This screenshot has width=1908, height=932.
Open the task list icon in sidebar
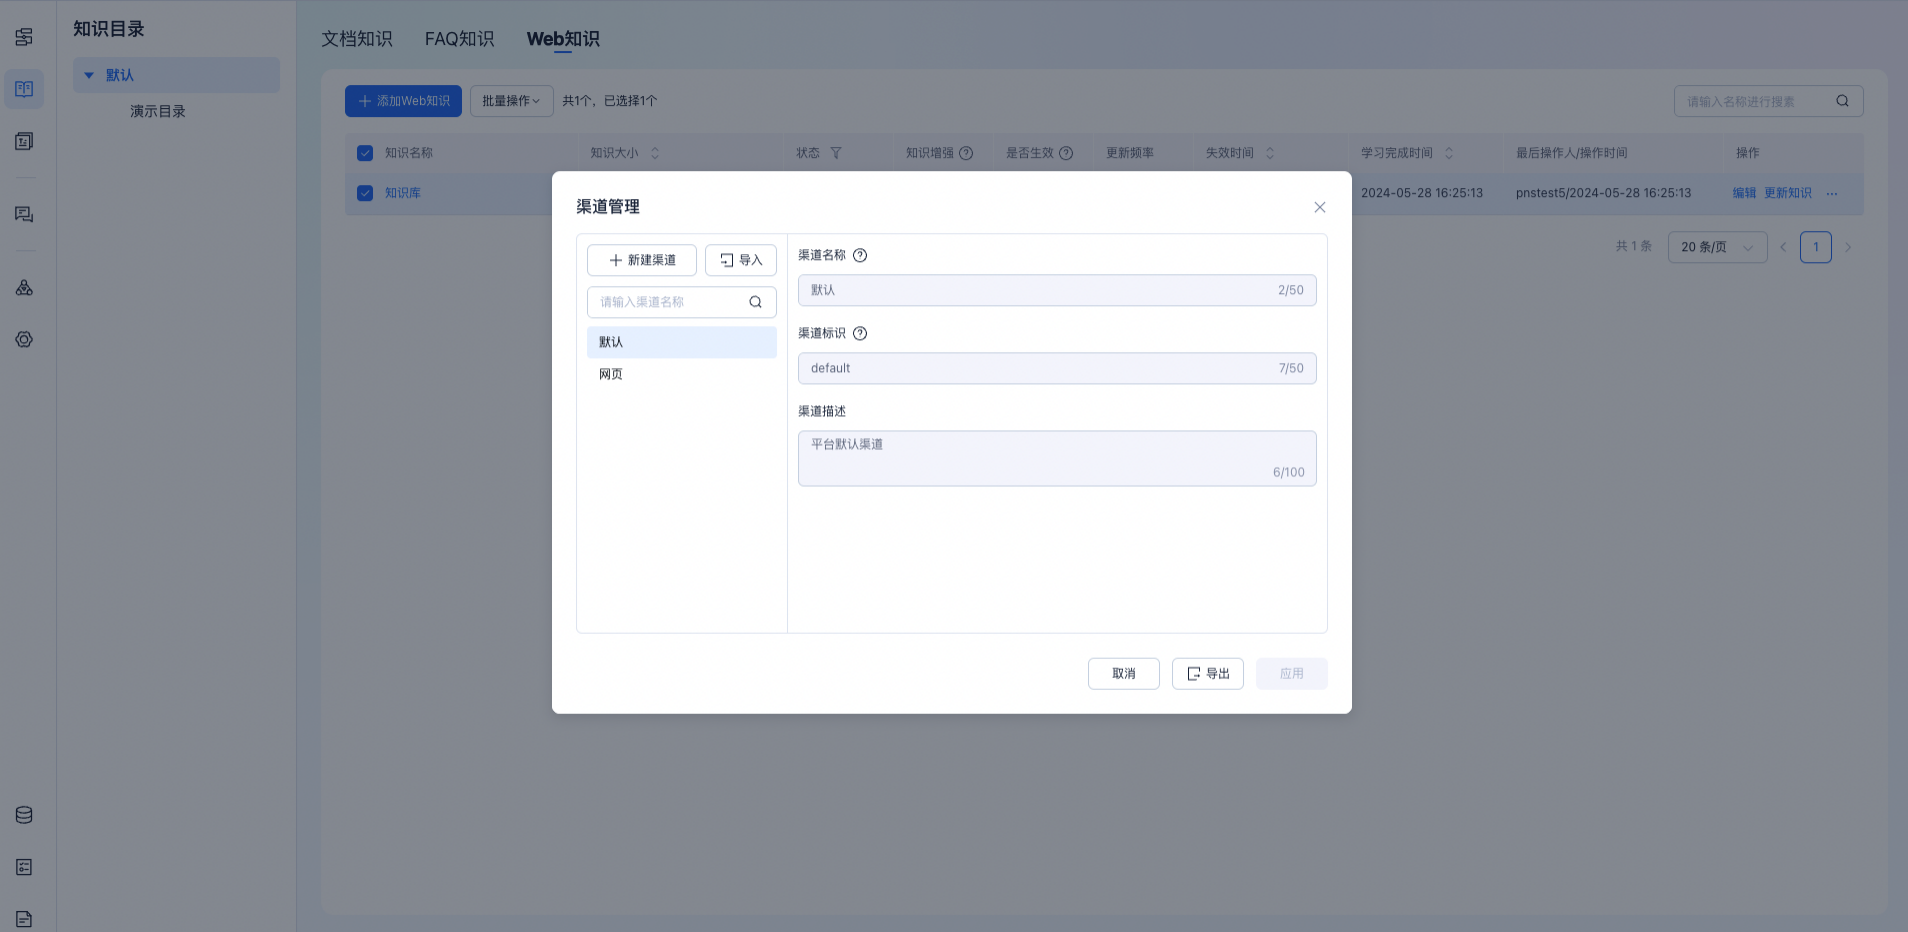[x=24, y=867]
